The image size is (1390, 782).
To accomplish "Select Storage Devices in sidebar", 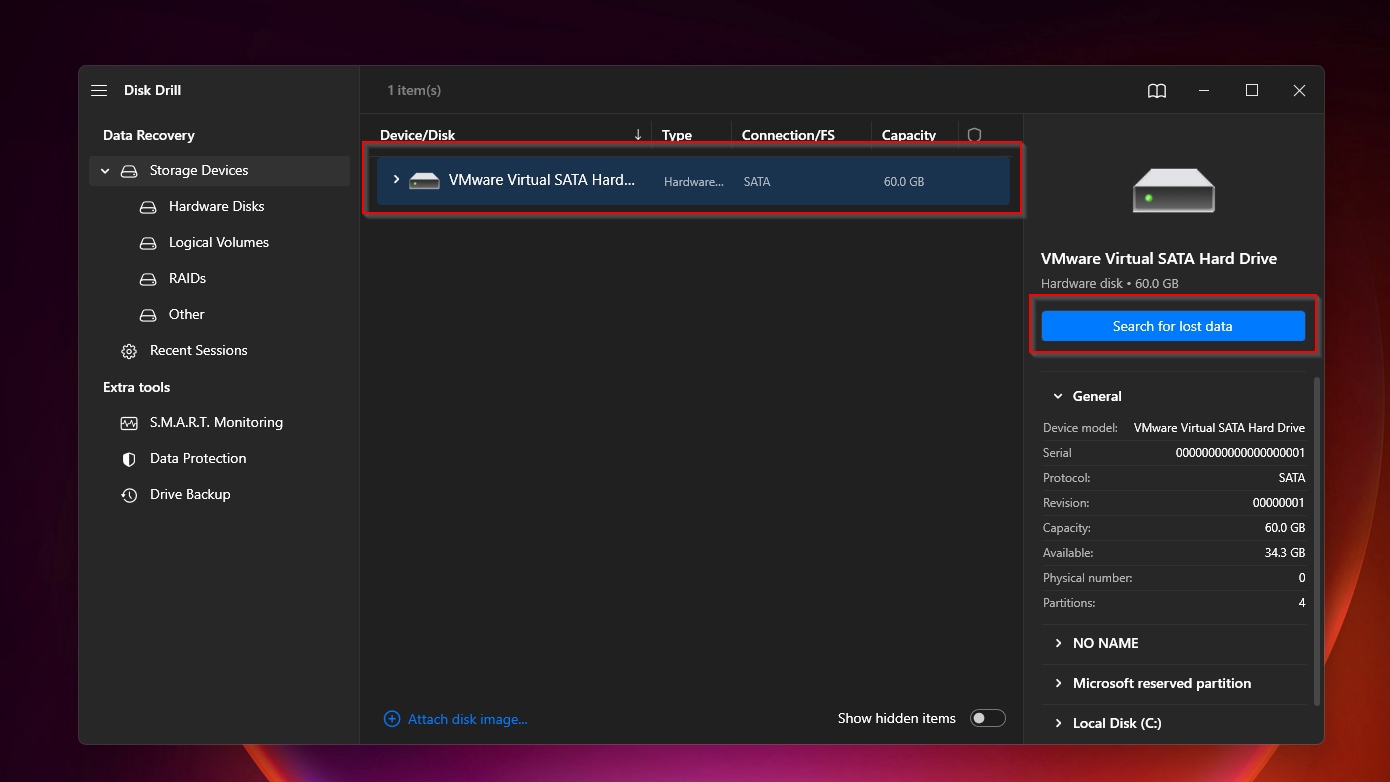I will coord(219,171).
